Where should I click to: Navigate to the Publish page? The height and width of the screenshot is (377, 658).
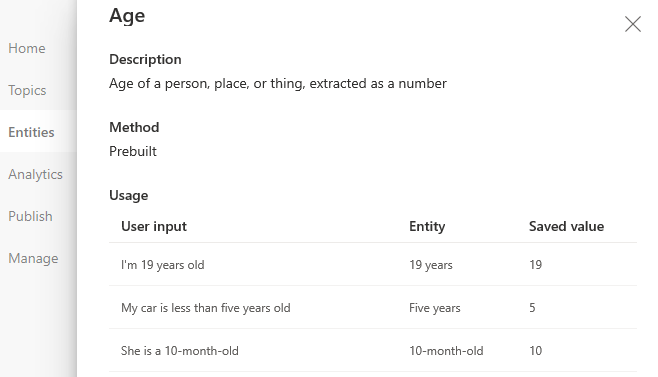pos(30,216)
